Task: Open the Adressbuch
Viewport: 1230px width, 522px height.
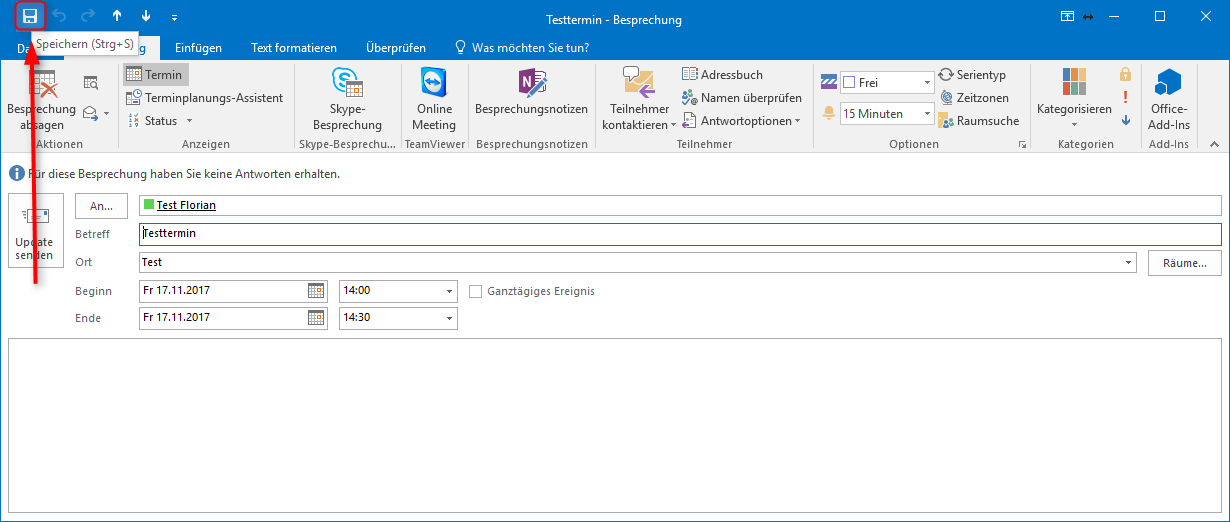Action: pos(722,74)
